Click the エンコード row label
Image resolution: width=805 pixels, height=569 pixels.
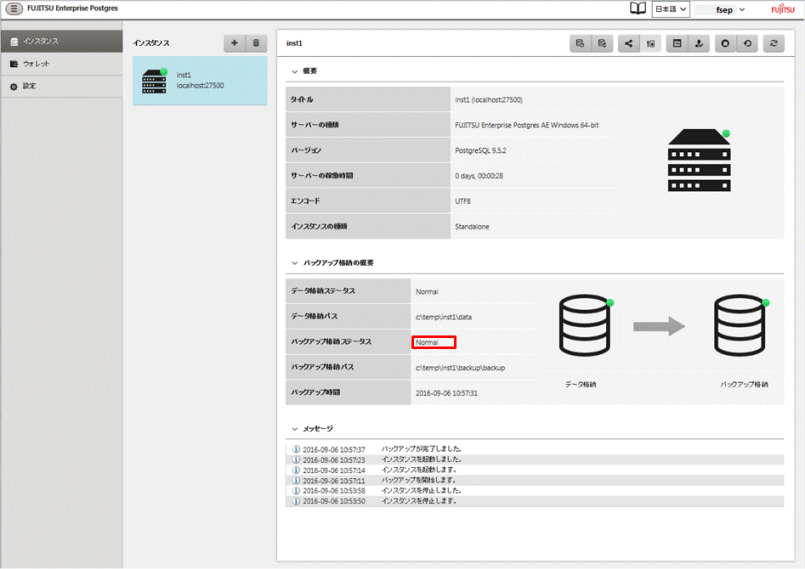(x=305, y=201)
